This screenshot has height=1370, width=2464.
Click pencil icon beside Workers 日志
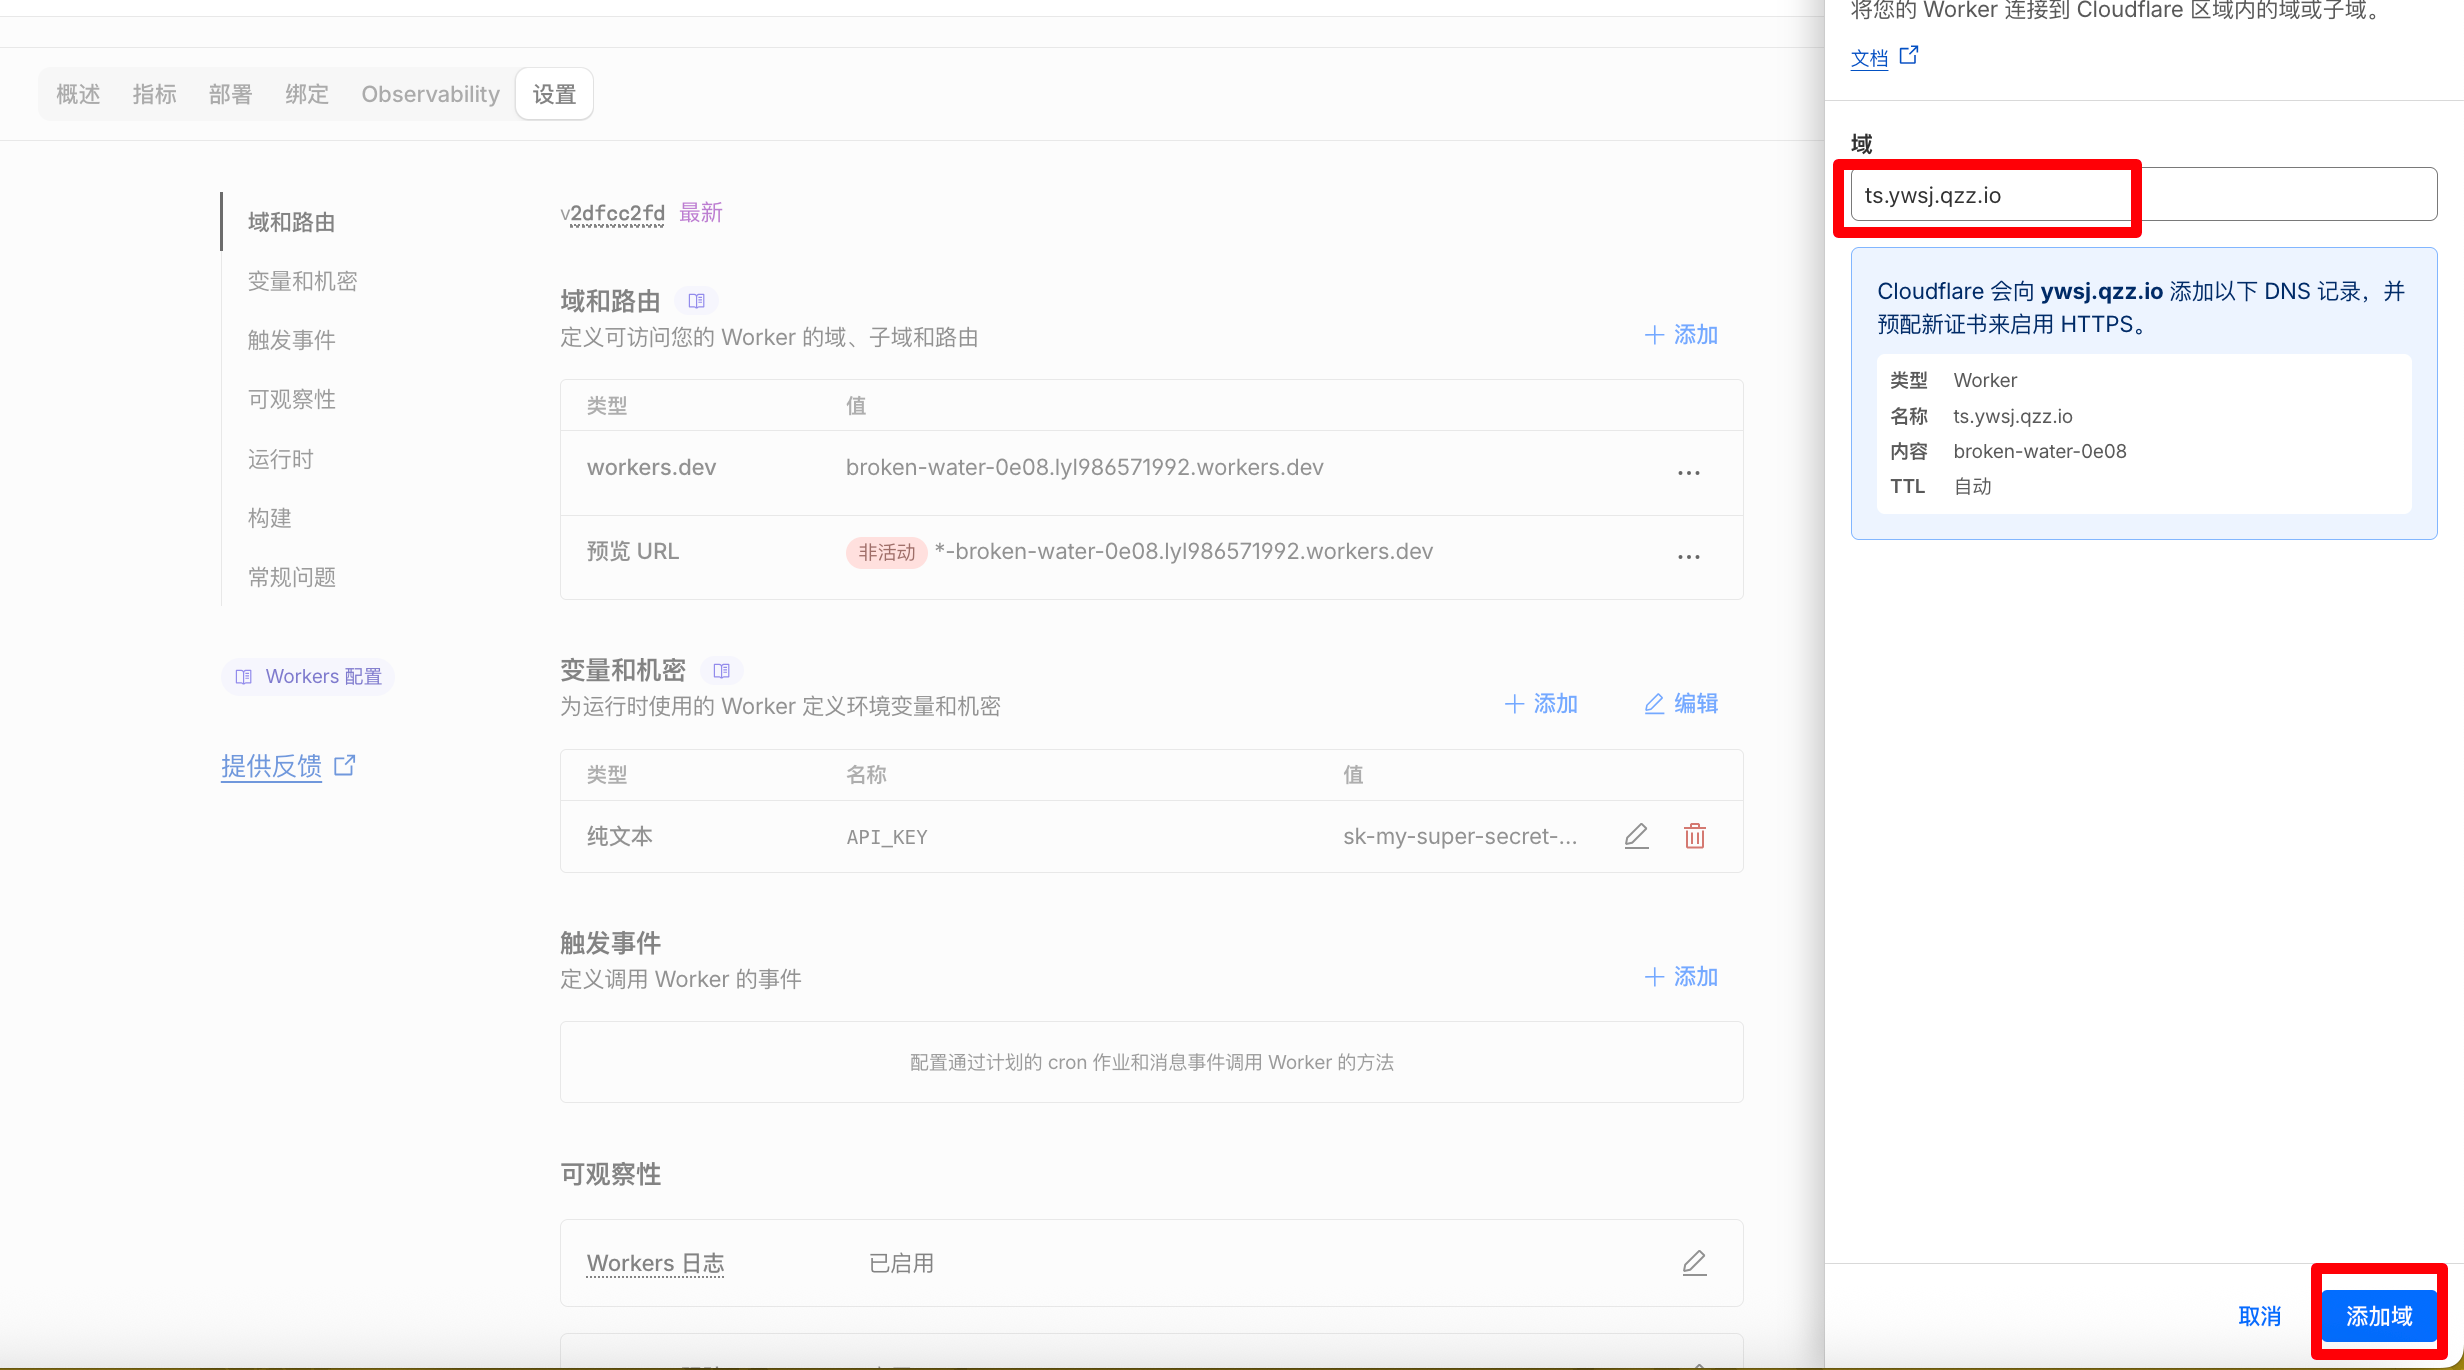point(1694,1263)
